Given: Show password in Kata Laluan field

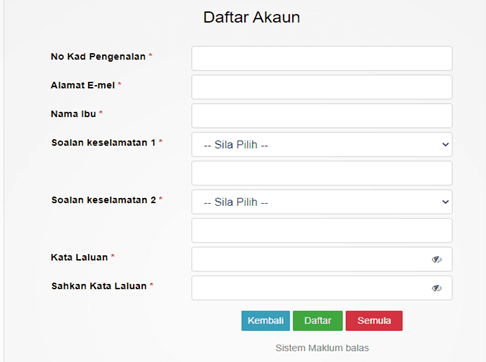Looking at the screenshot, I should pyautogui.click(x=437, y=259).
